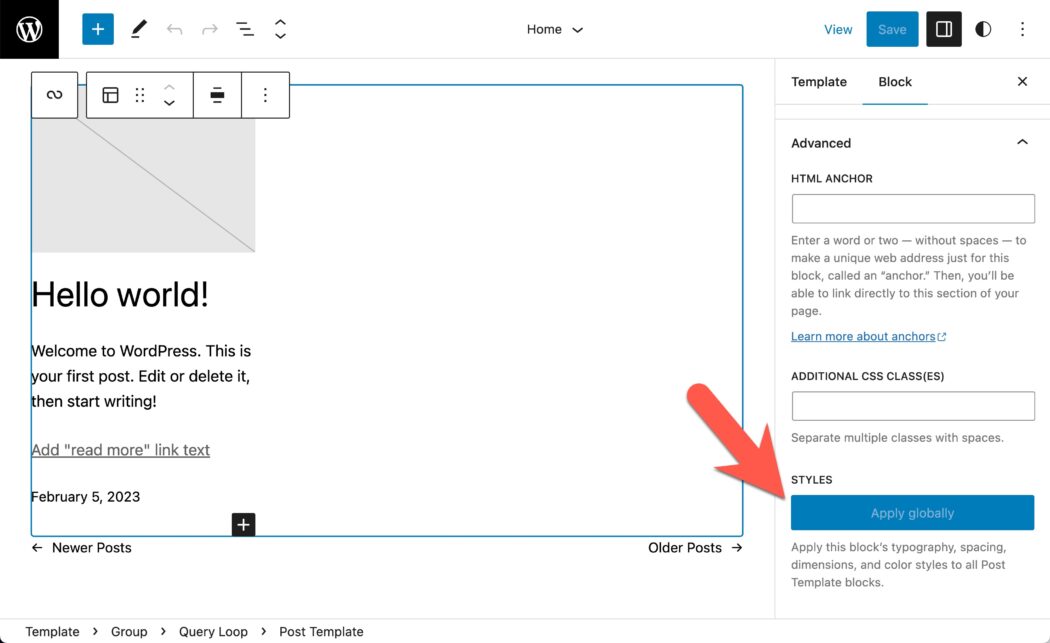Focus the Additional CSS Class(es) field

(913, 406)
